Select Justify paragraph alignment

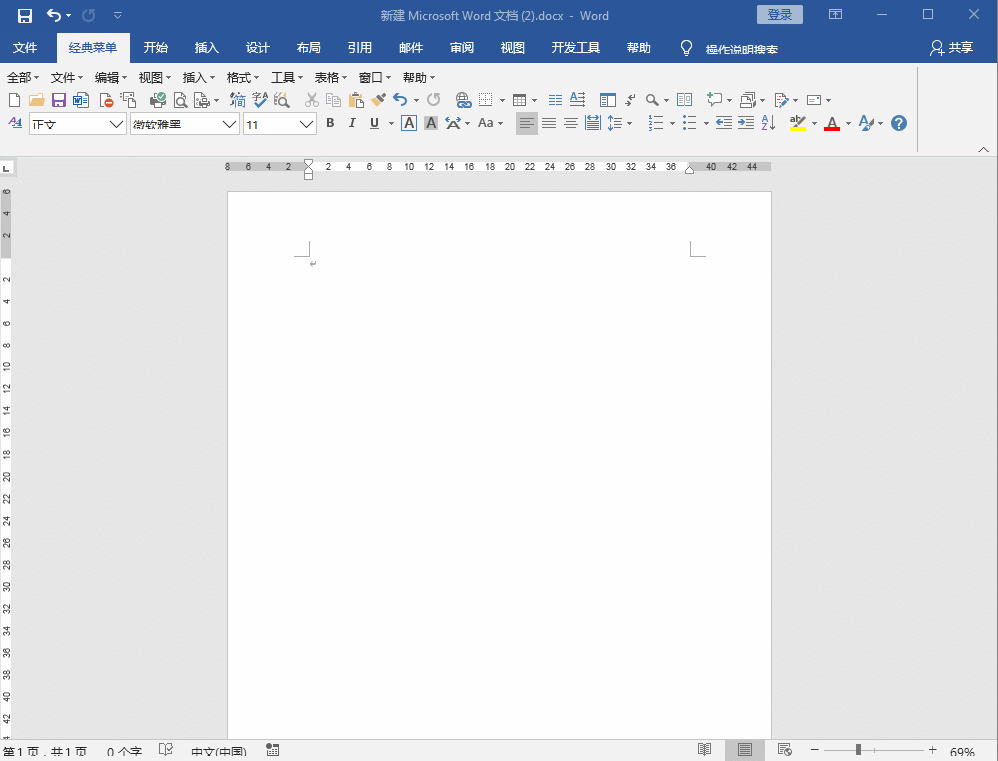click(x=549, y=123)
